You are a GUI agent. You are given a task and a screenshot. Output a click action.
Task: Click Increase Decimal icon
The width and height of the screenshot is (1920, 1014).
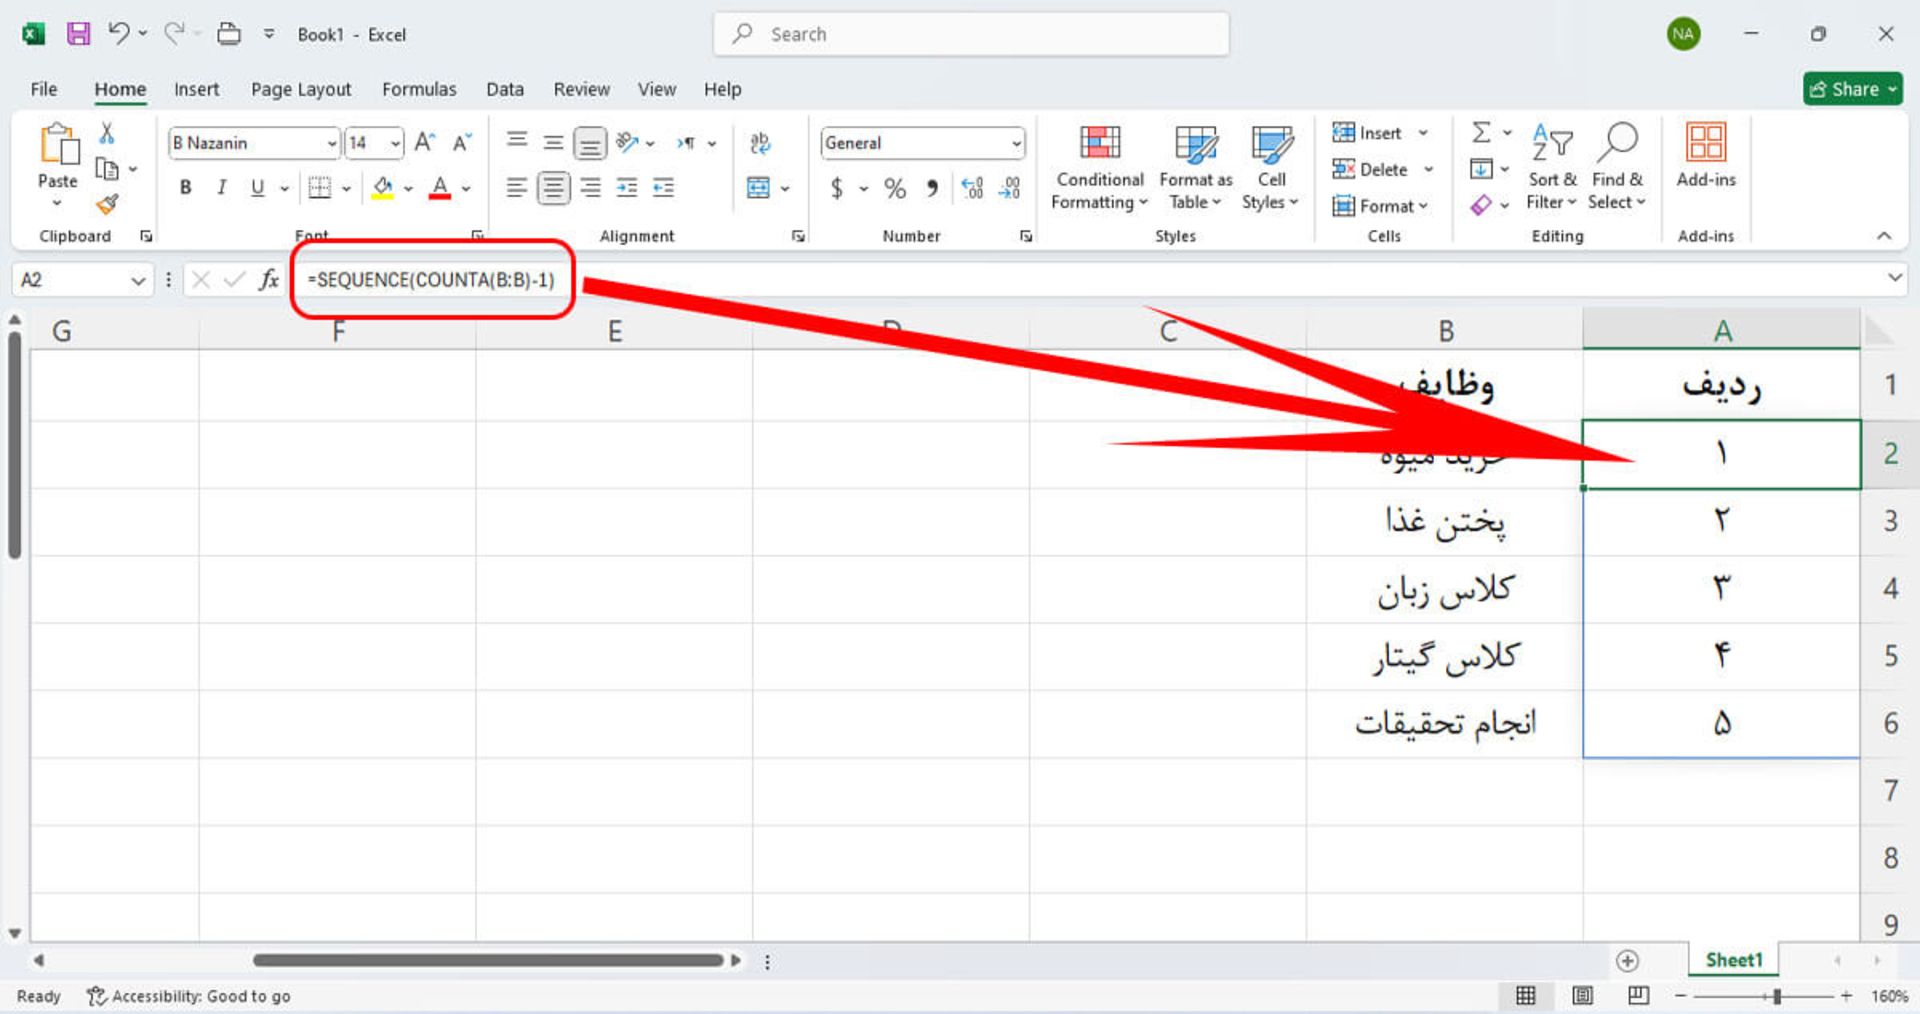[x=972, y=187]
